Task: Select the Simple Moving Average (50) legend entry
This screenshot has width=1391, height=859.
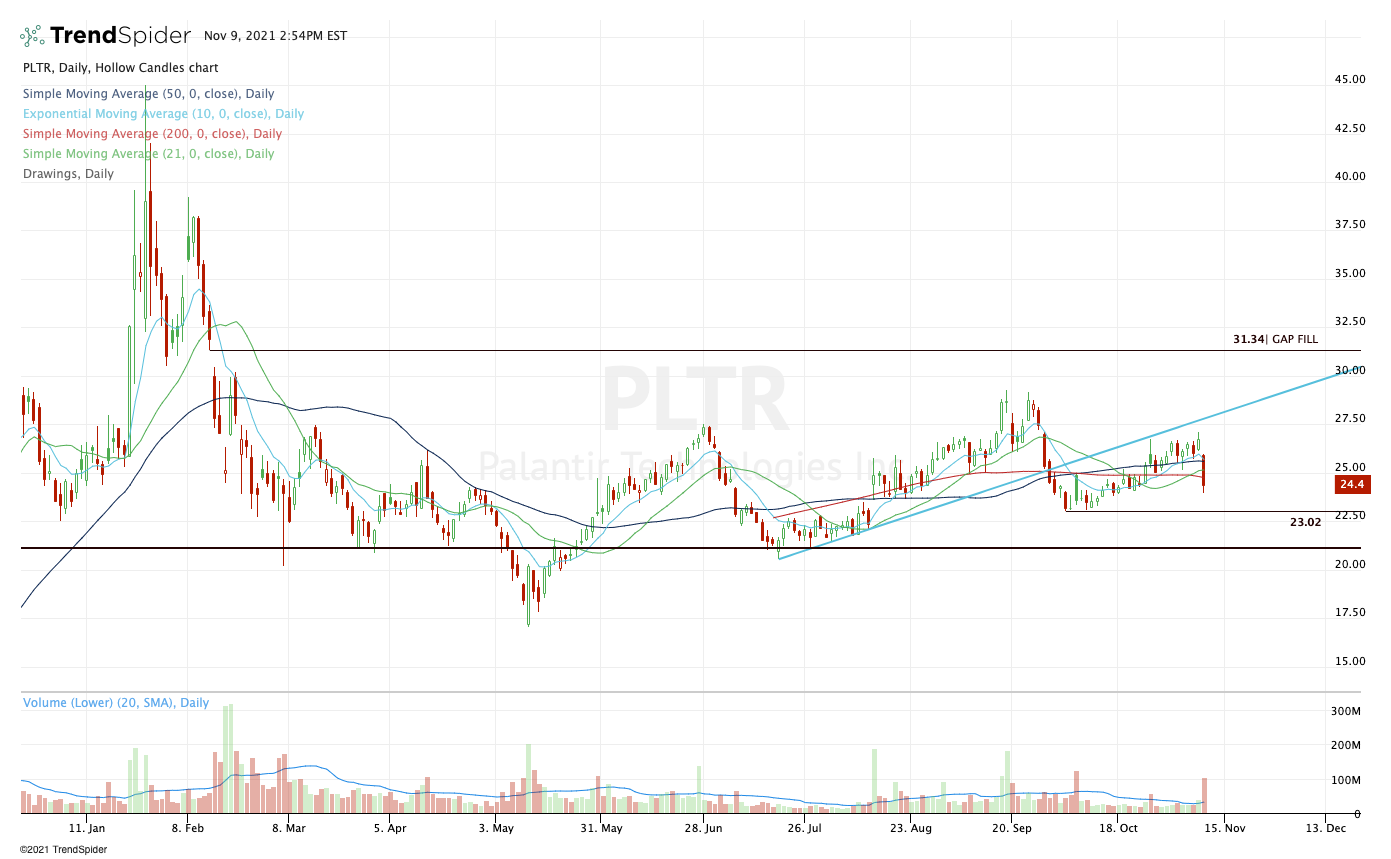Action: click(x=149, y=94)
